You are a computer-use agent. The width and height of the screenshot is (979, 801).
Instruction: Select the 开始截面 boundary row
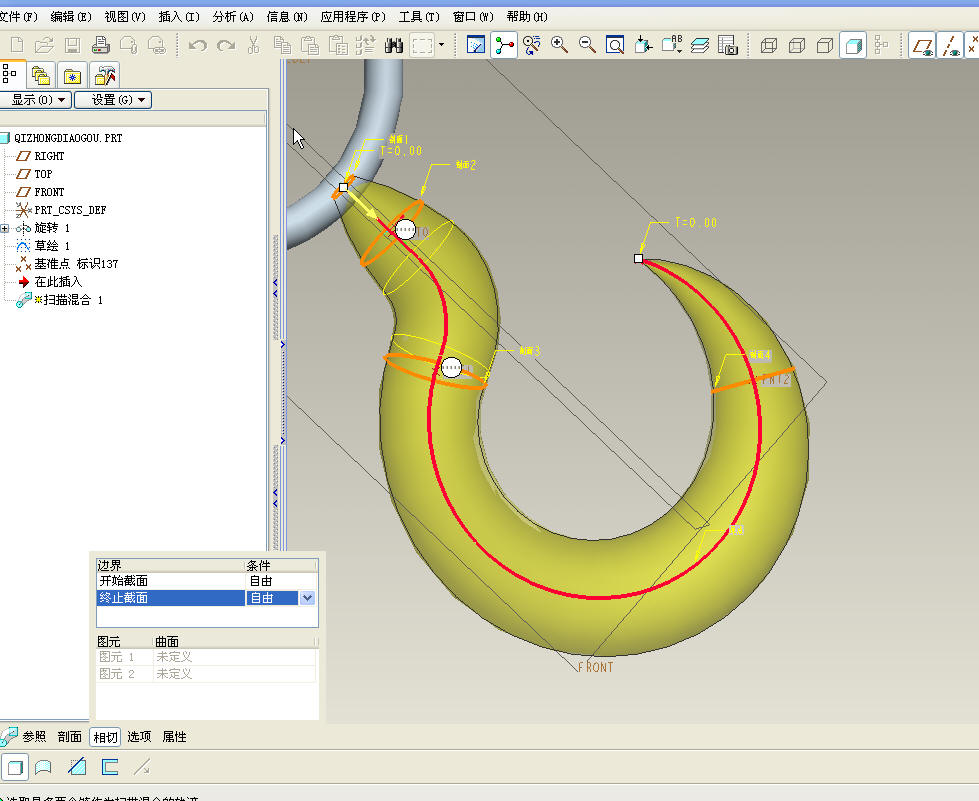[207, 581]
